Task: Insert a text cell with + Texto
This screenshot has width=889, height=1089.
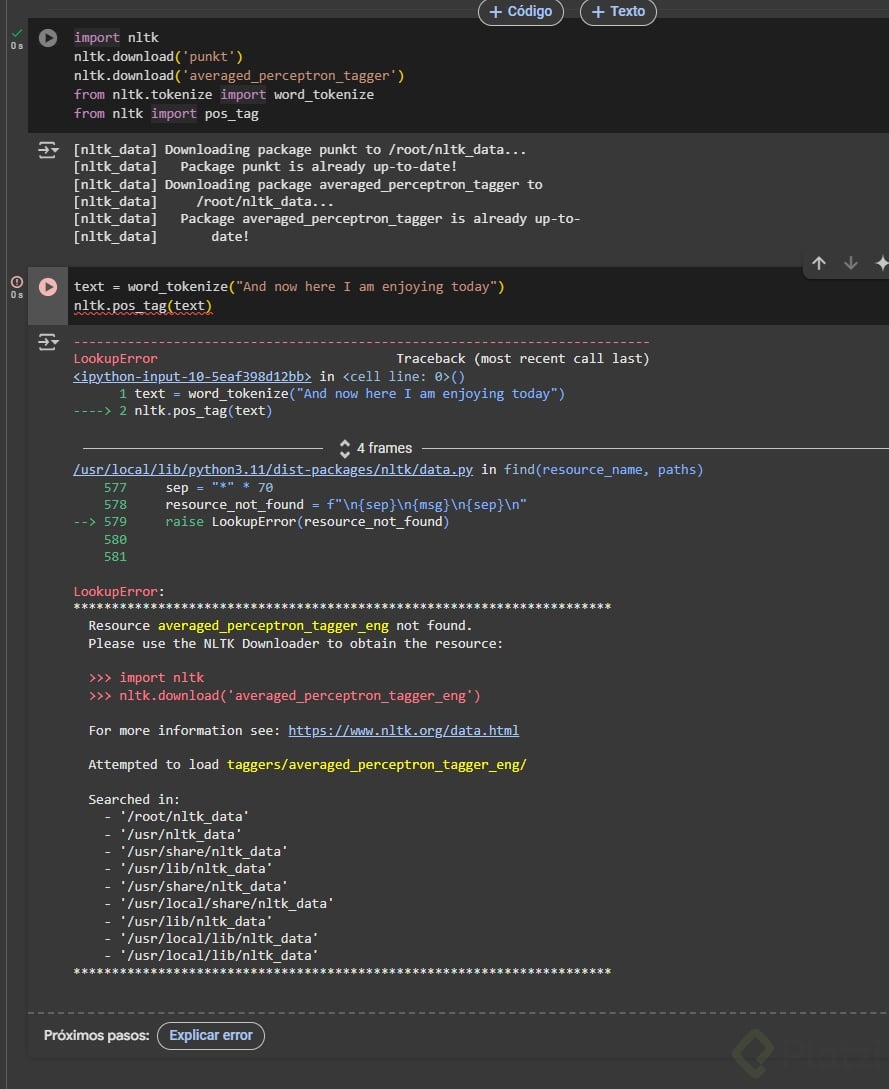Action: (618, 12)
